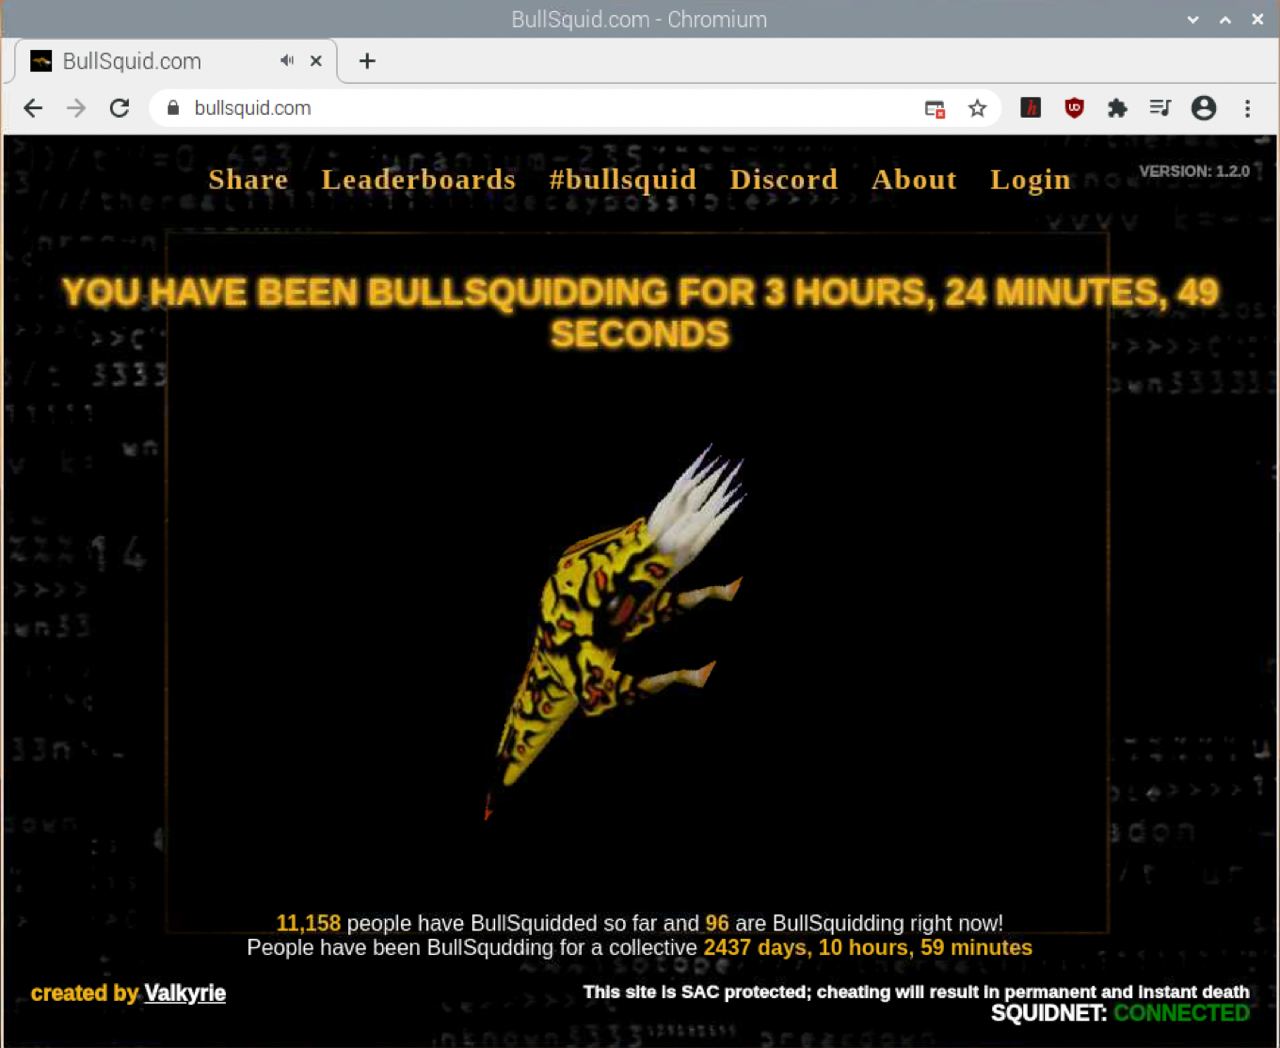Open the red 'h' extension
1280x1048 pixels.
coord(1031,108)
